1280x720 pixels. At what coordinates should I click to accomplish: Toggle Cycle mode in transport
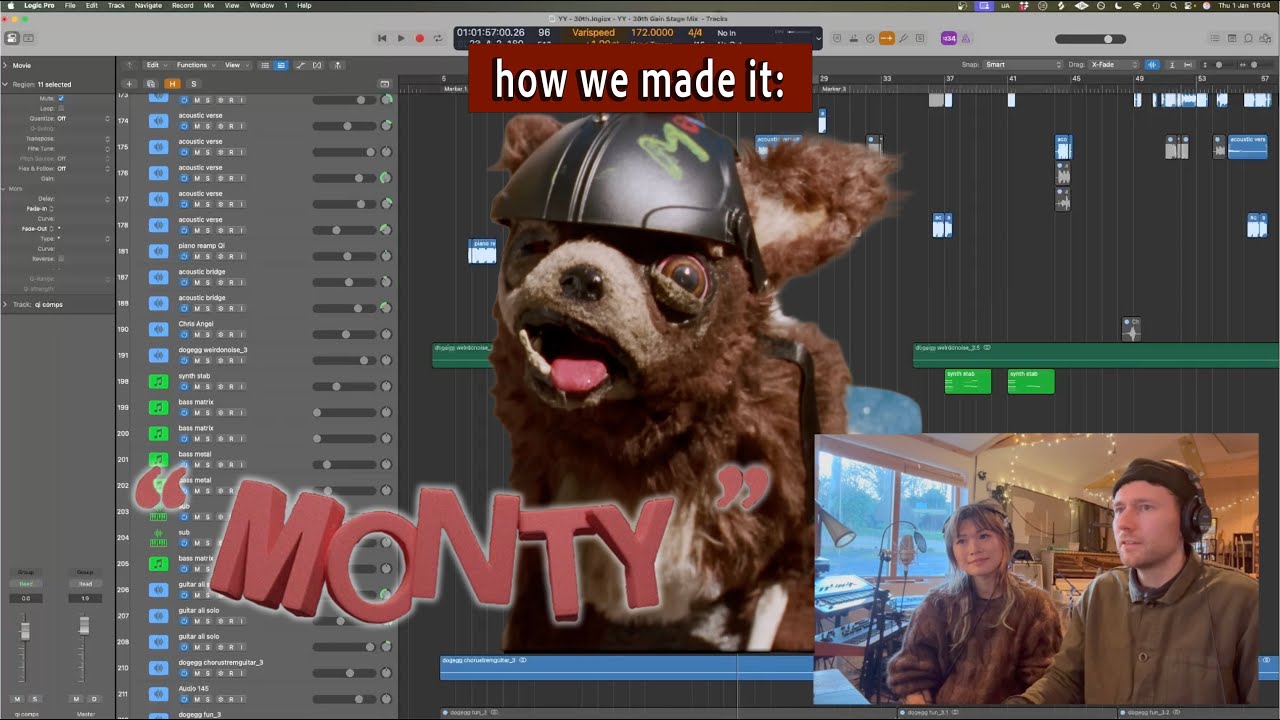click(x=437, y=38)
